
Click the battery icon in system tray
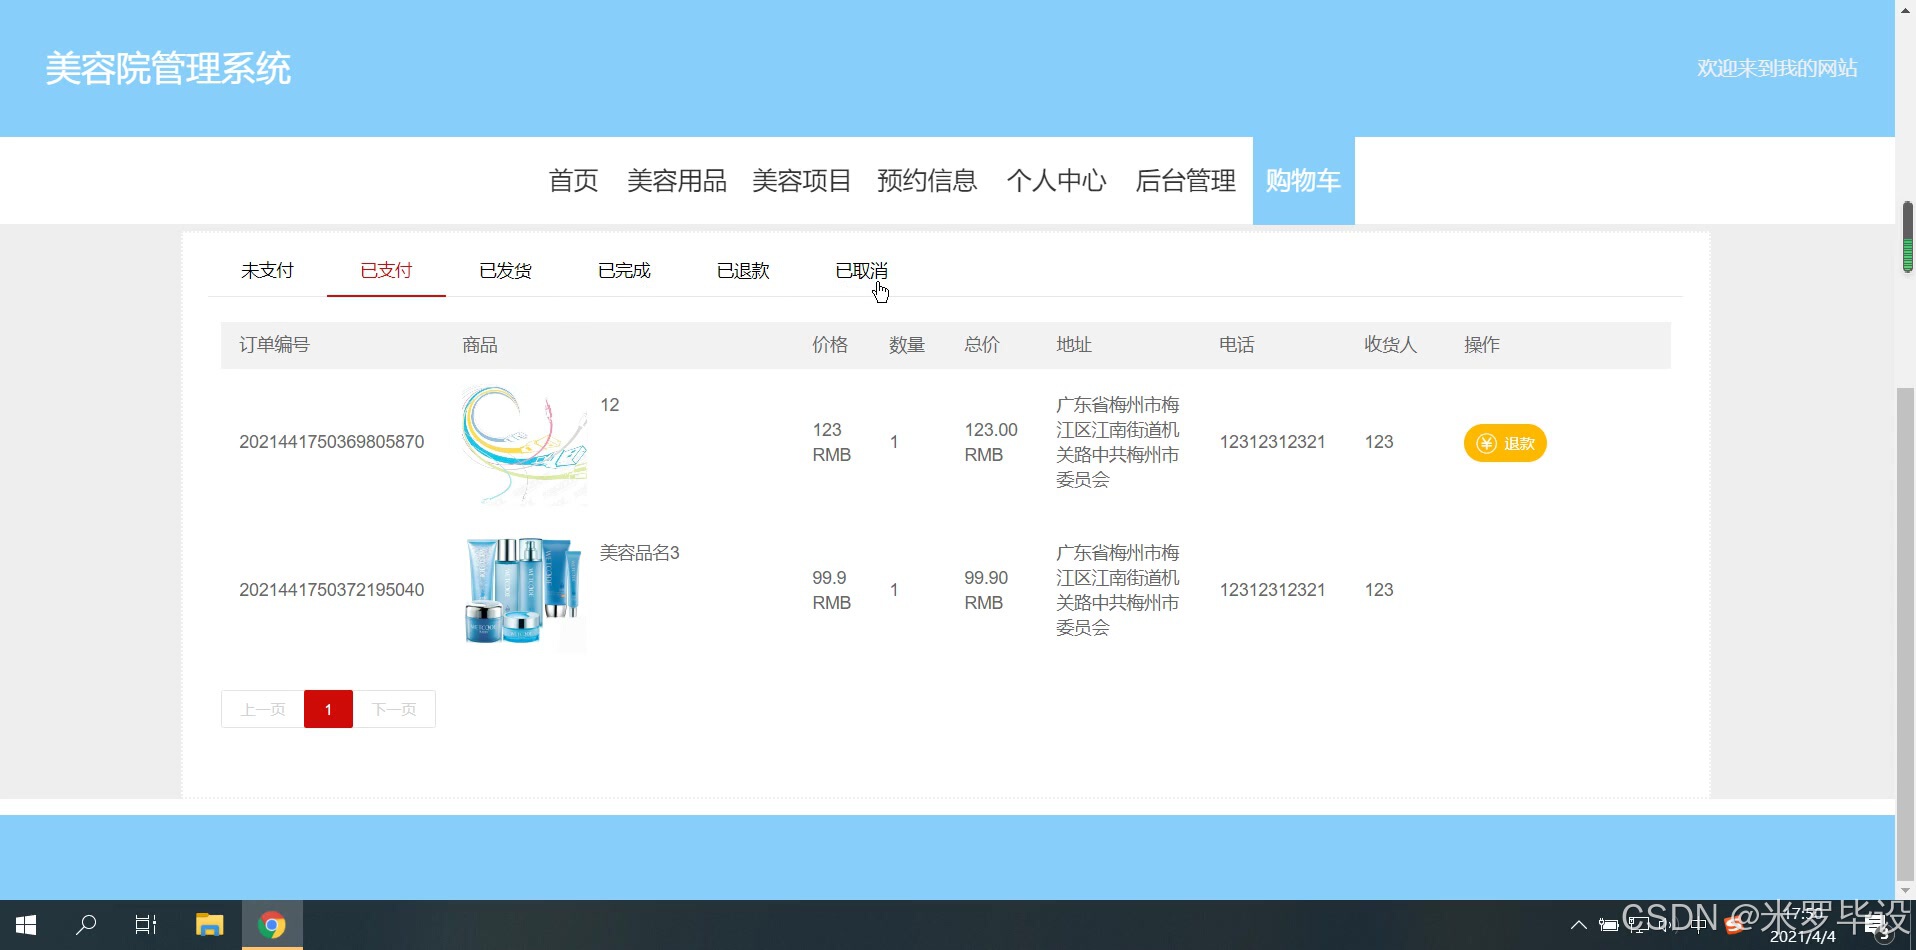coord(1608,925)
